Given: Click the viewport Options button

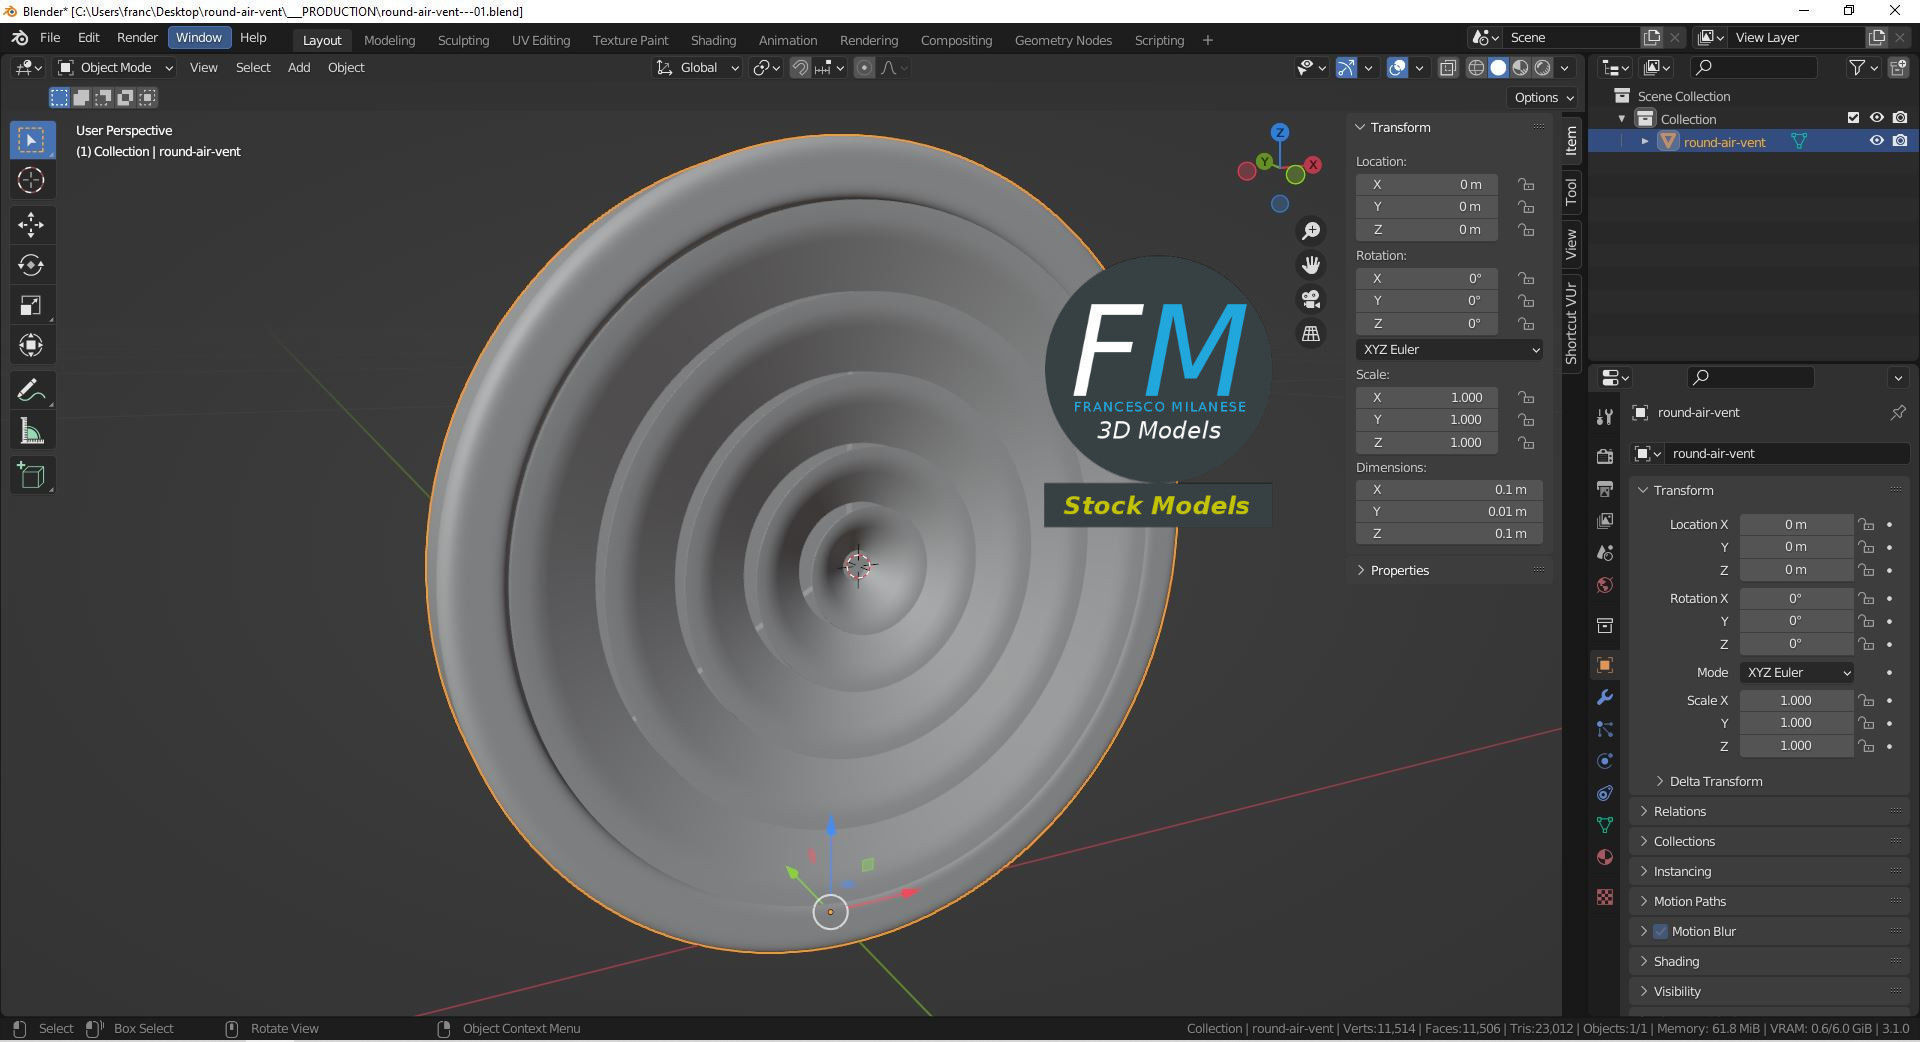Looking at the screenshot, I should pyautogui.click(x=1544, y=97).
